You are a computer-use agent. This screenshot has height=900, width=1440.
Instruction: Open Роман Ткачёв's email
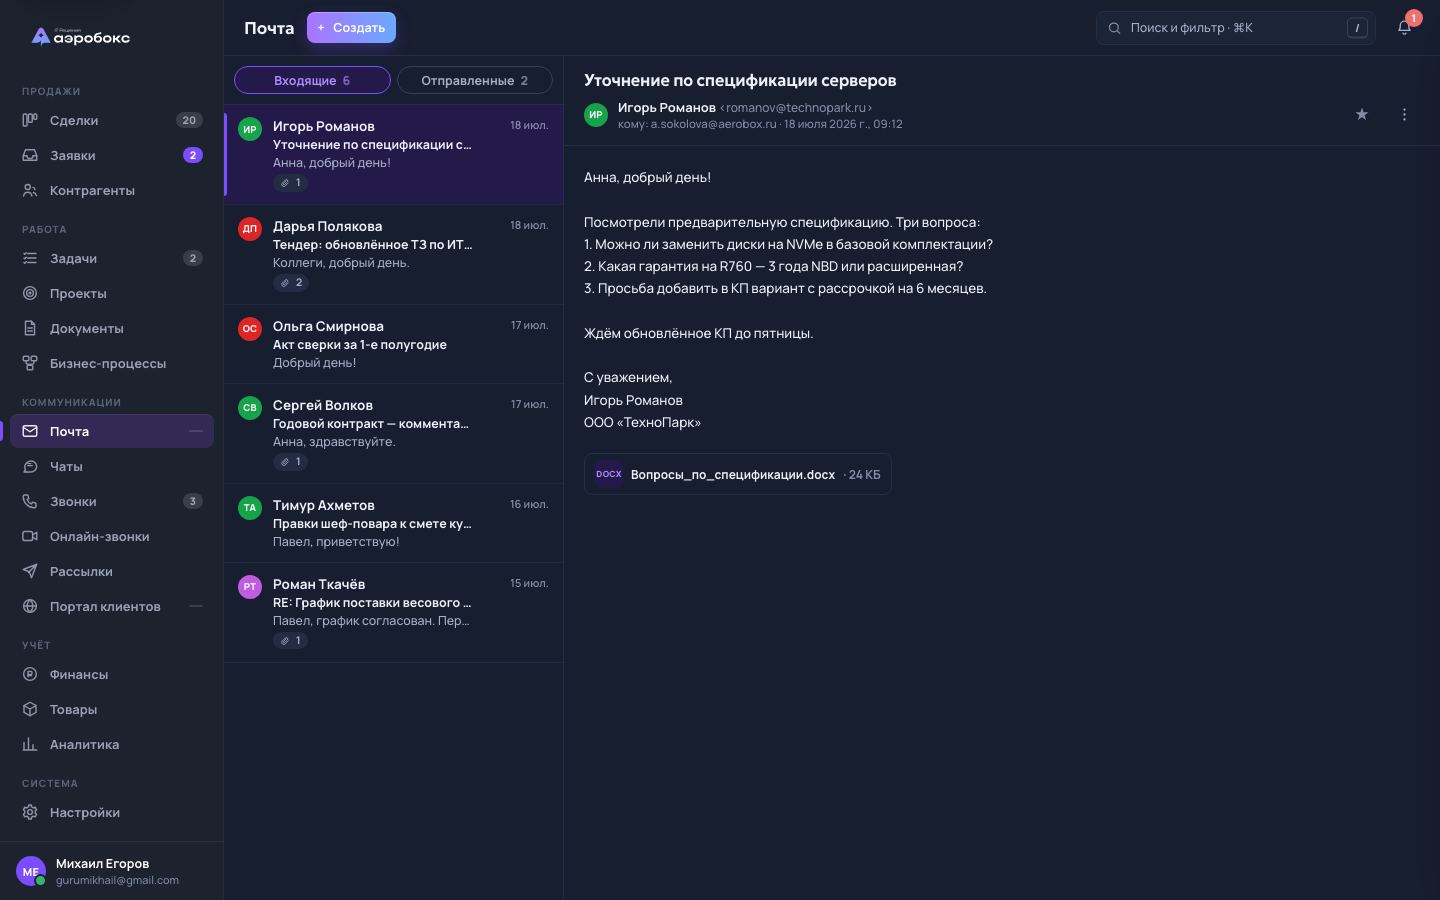point(394,612)
